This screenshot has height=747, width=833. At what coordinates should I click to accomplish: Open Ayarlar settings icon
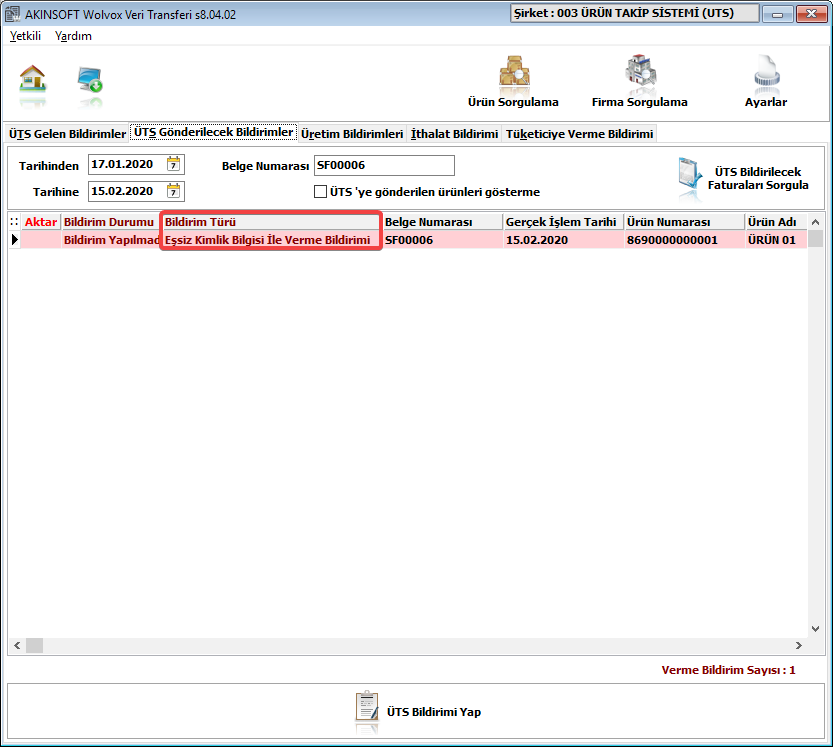766,82
